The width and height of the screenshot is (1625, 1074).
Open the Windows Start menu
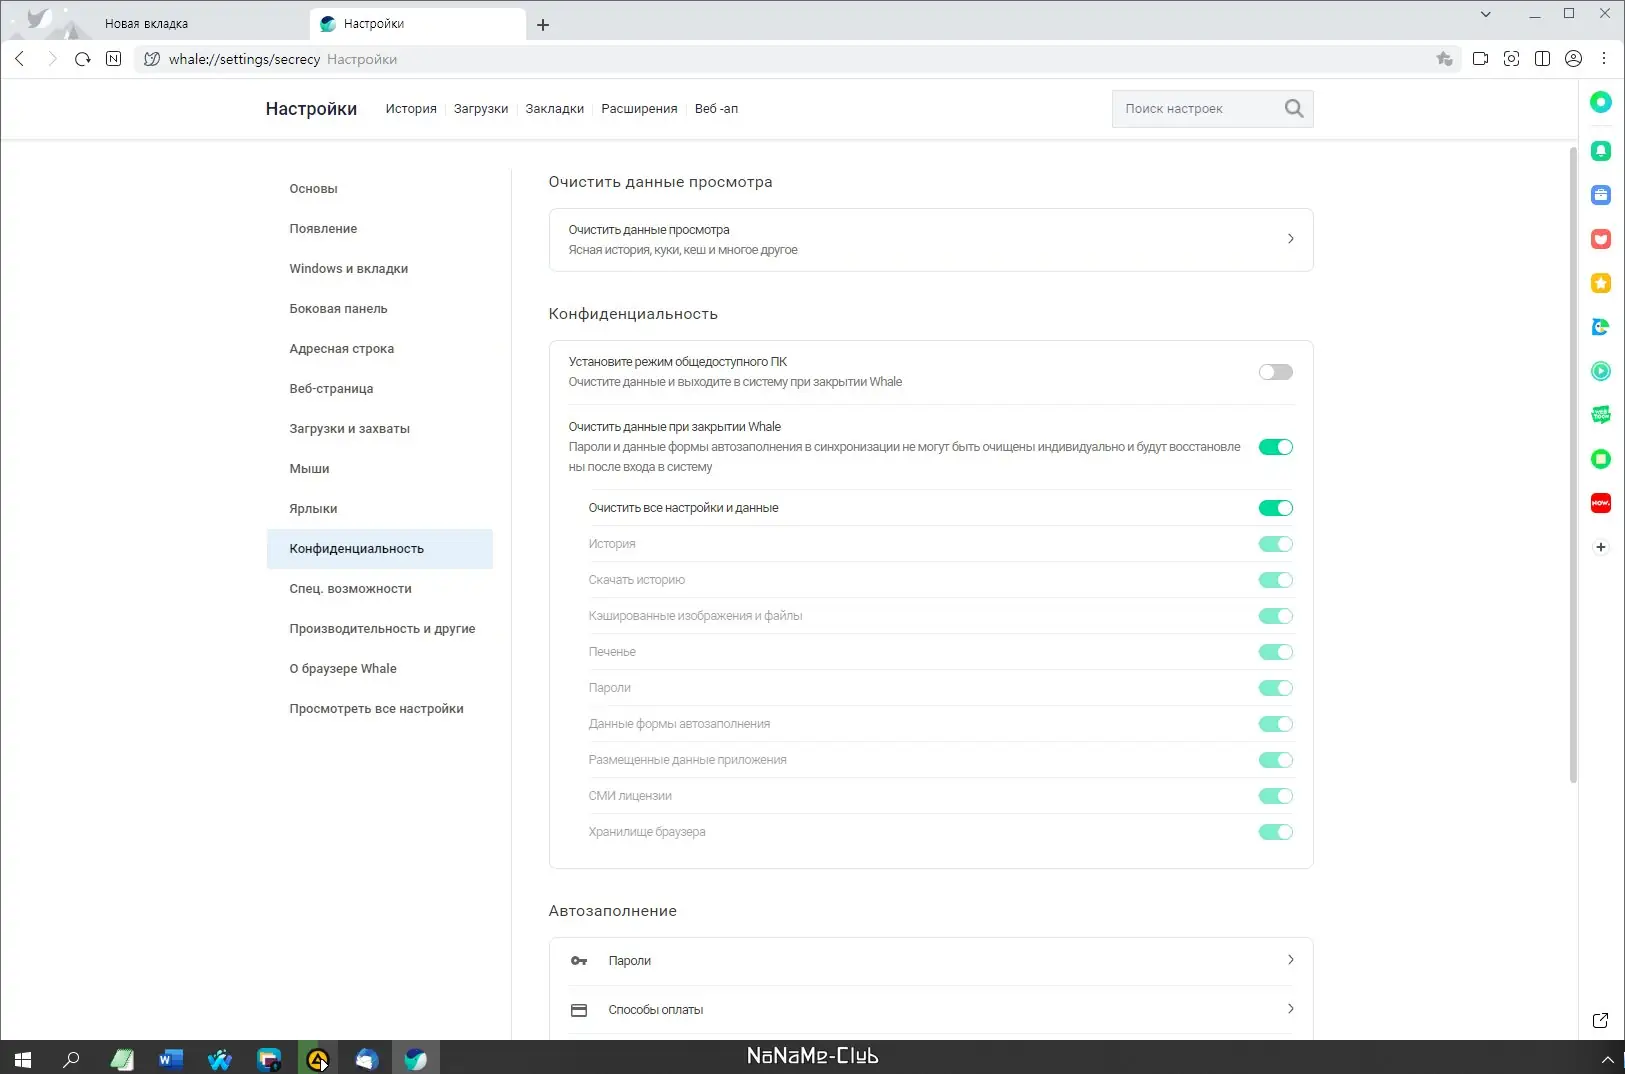[x=23, y=1058]
